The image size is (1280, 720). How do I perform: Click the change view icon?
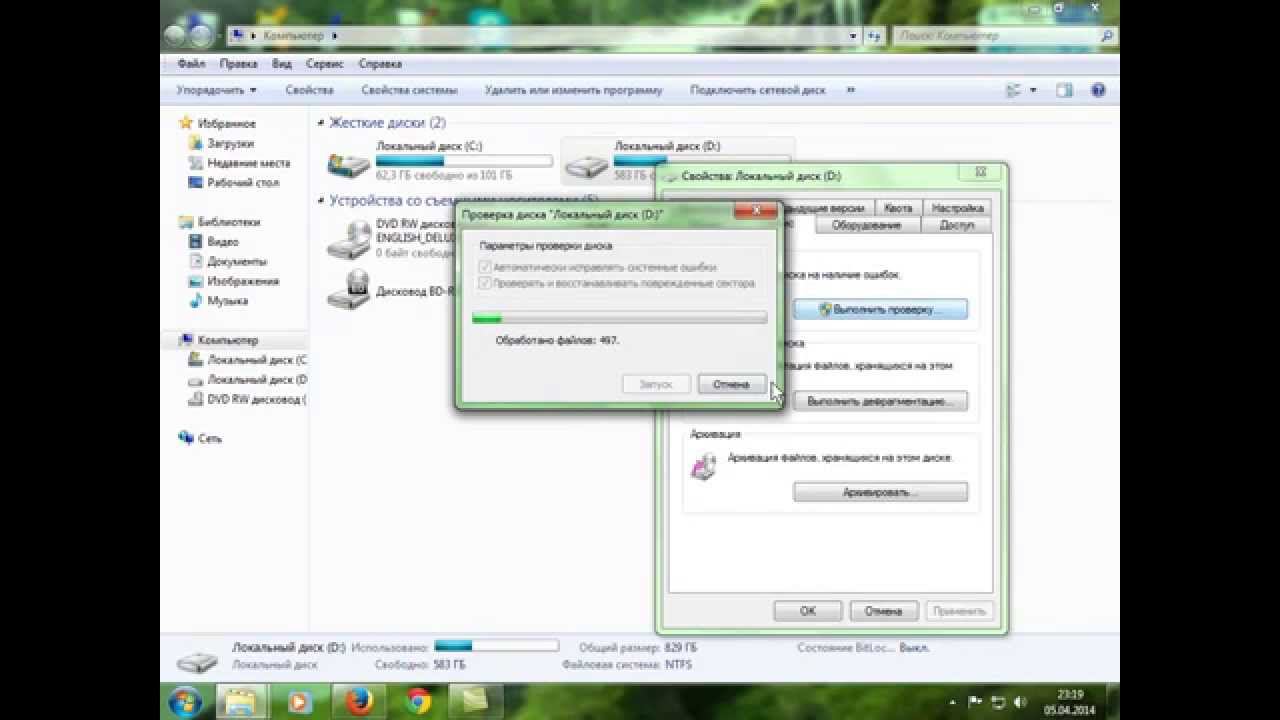1013,90
